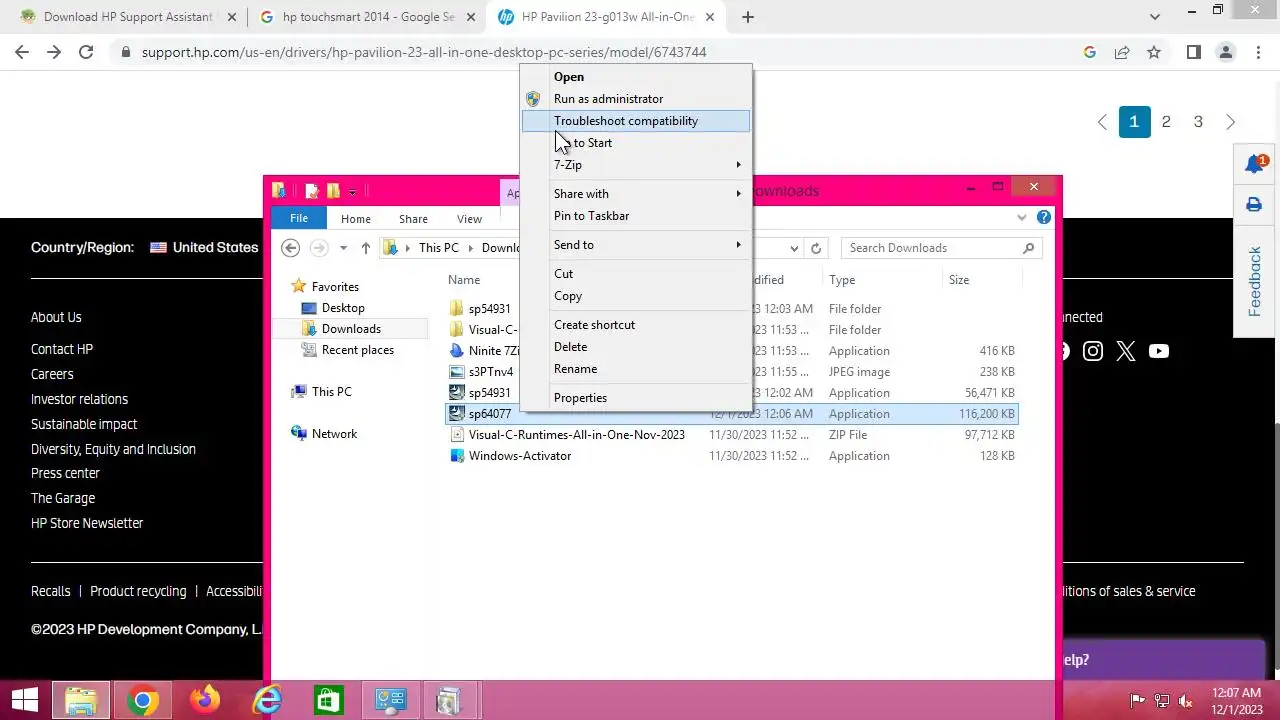Image resolution: width=1280 pixels, height=720 pixels.
Task: Select Troubleshoot compatibility menu entry
Action: point(636,121)
